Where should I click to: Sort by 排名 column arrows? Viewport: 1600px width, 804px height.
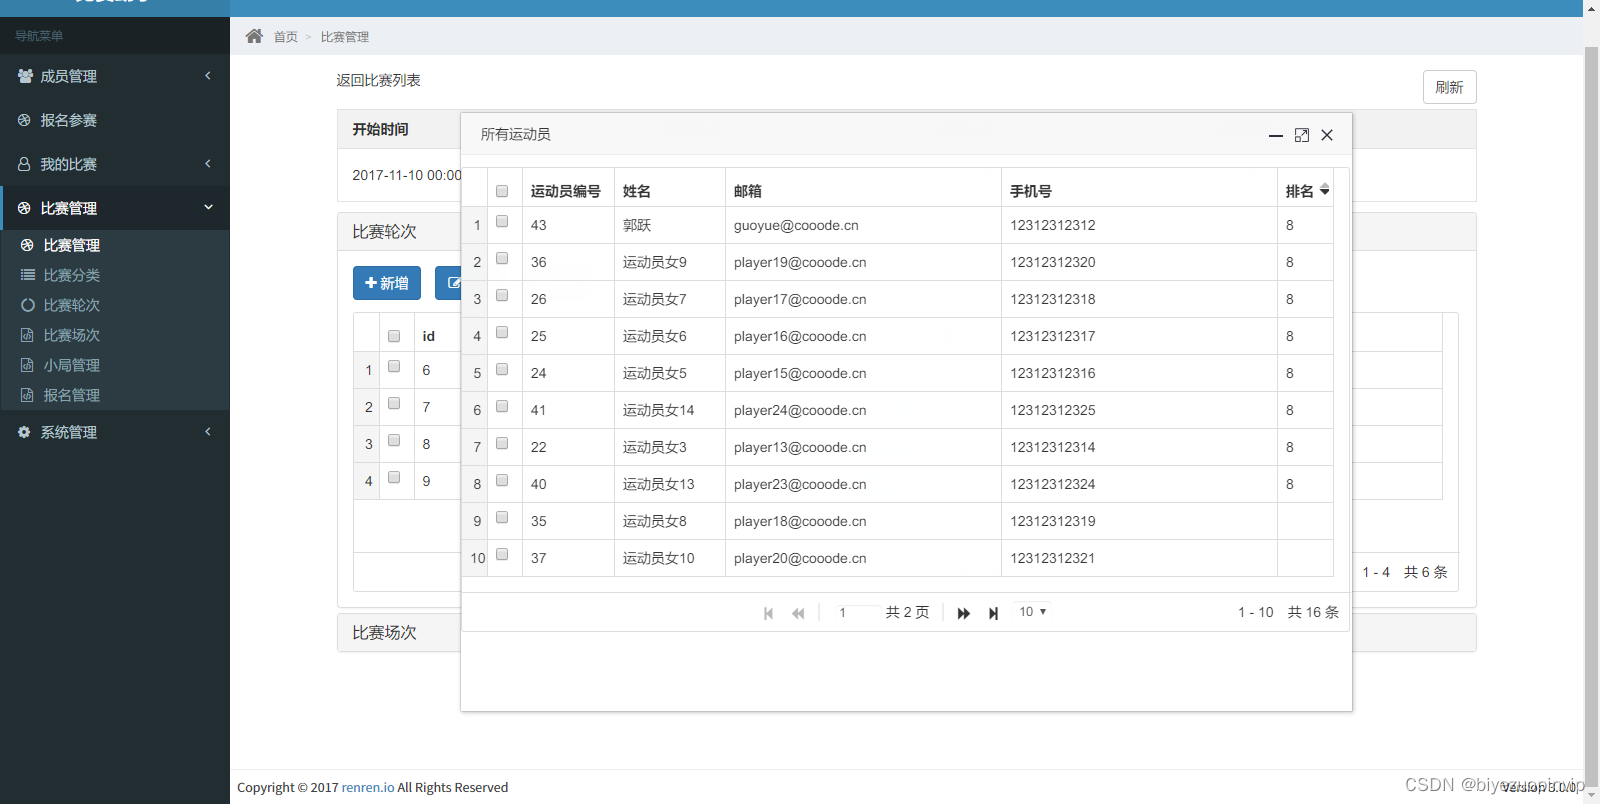point(1324,189)
